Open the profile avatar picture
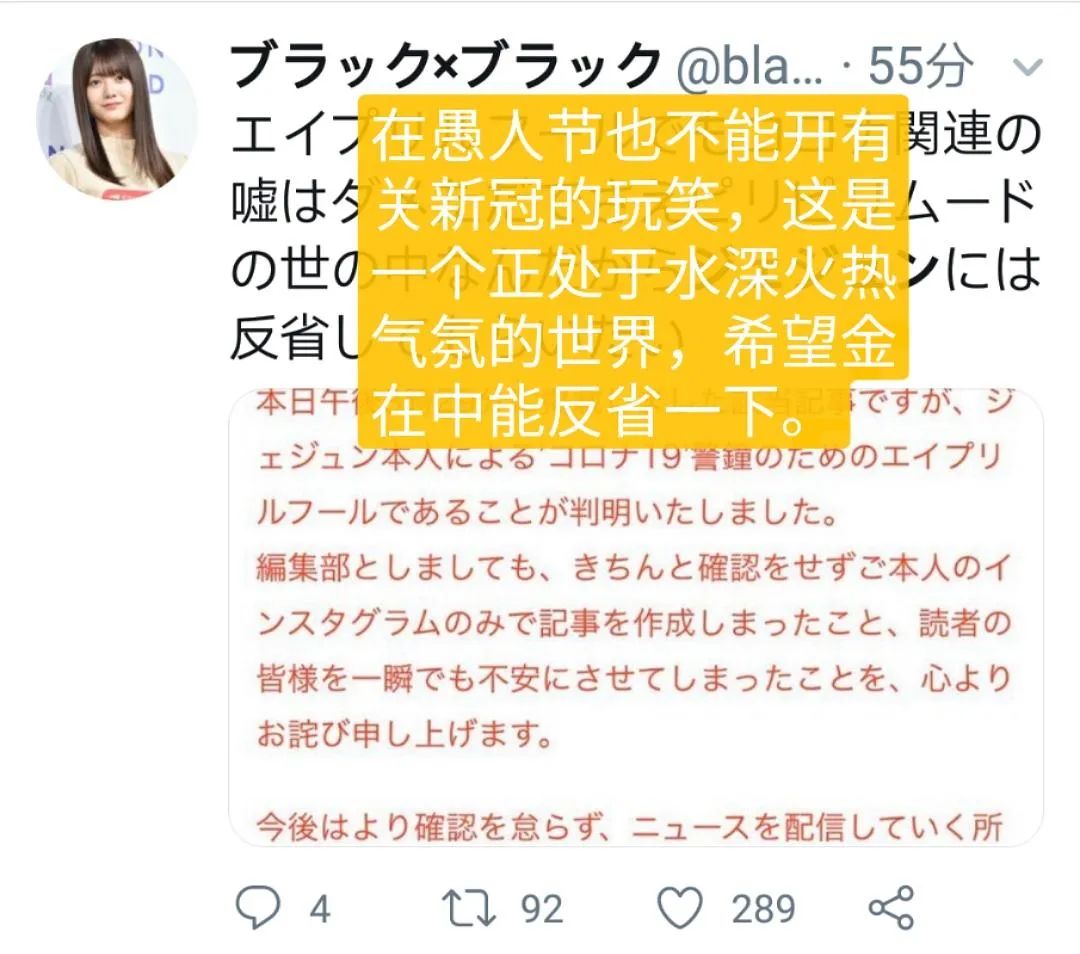 [116, 119]
